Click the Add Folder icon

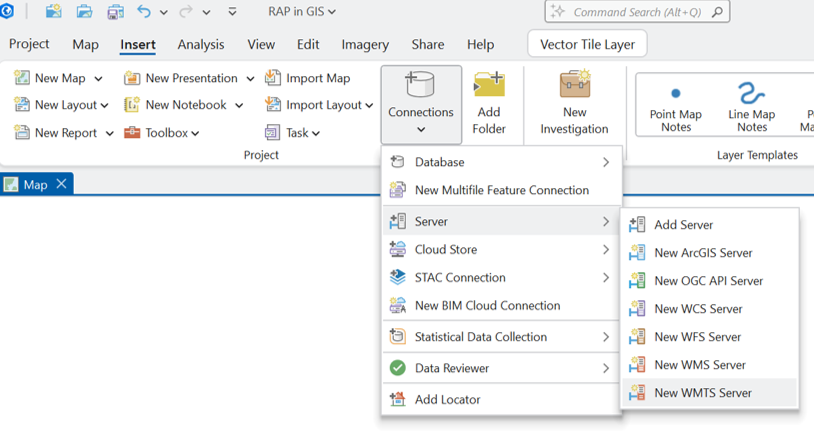tap(489, 85)
